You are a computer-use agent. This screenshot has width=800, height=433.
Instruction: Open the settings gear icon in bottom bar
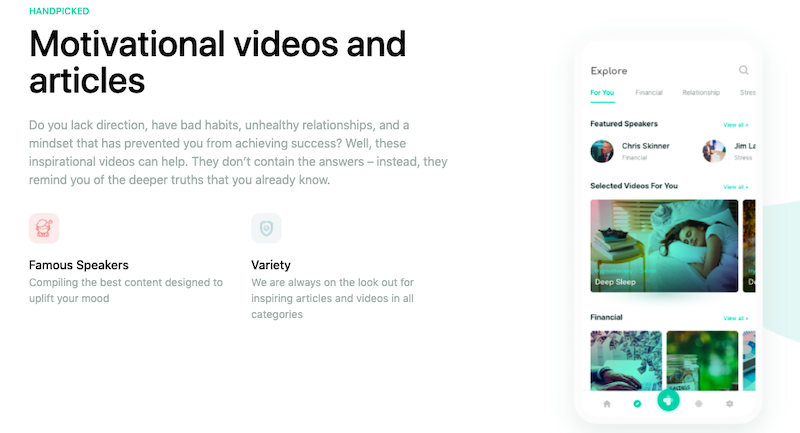[x=730, y=403]
